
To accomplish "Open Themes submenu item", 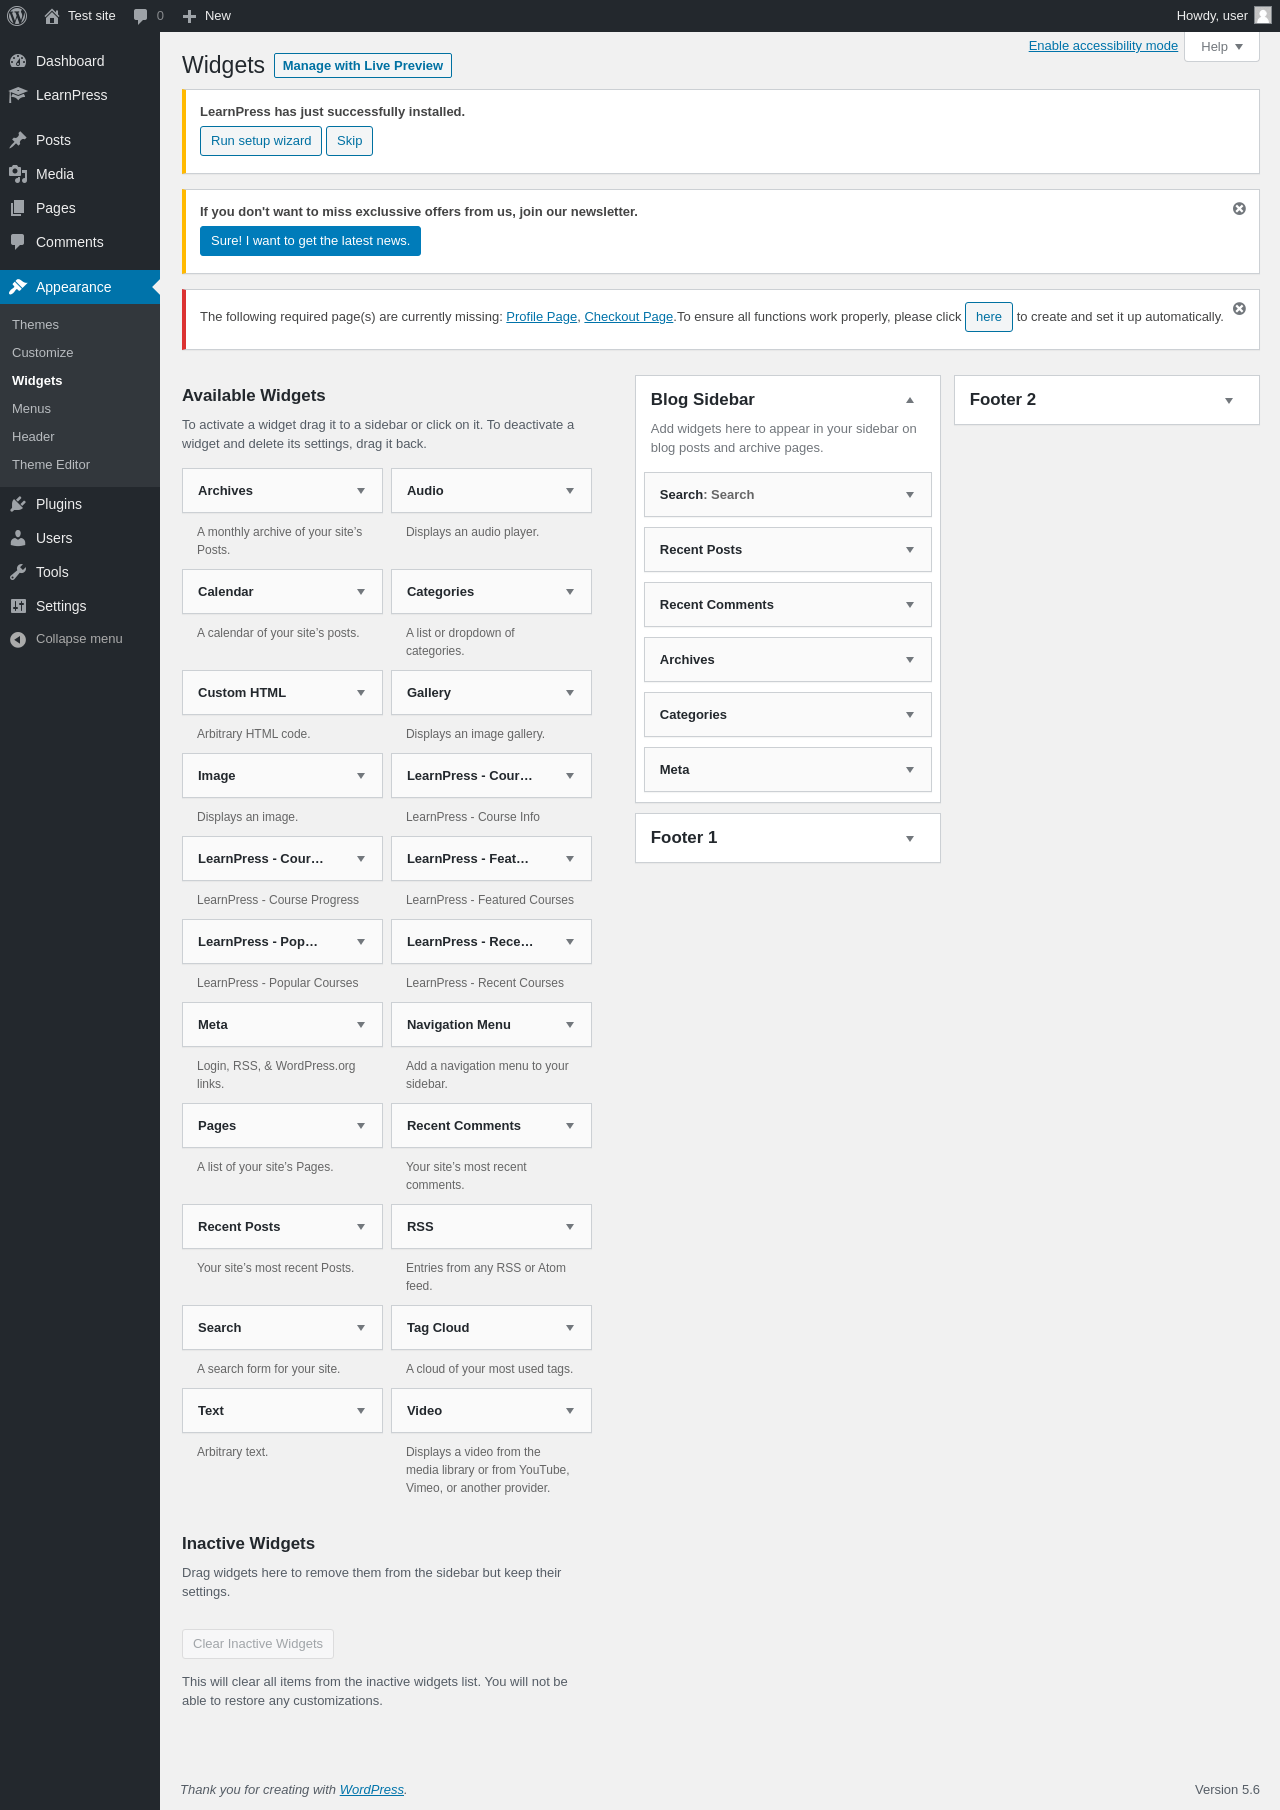I will tap(35, 325).
